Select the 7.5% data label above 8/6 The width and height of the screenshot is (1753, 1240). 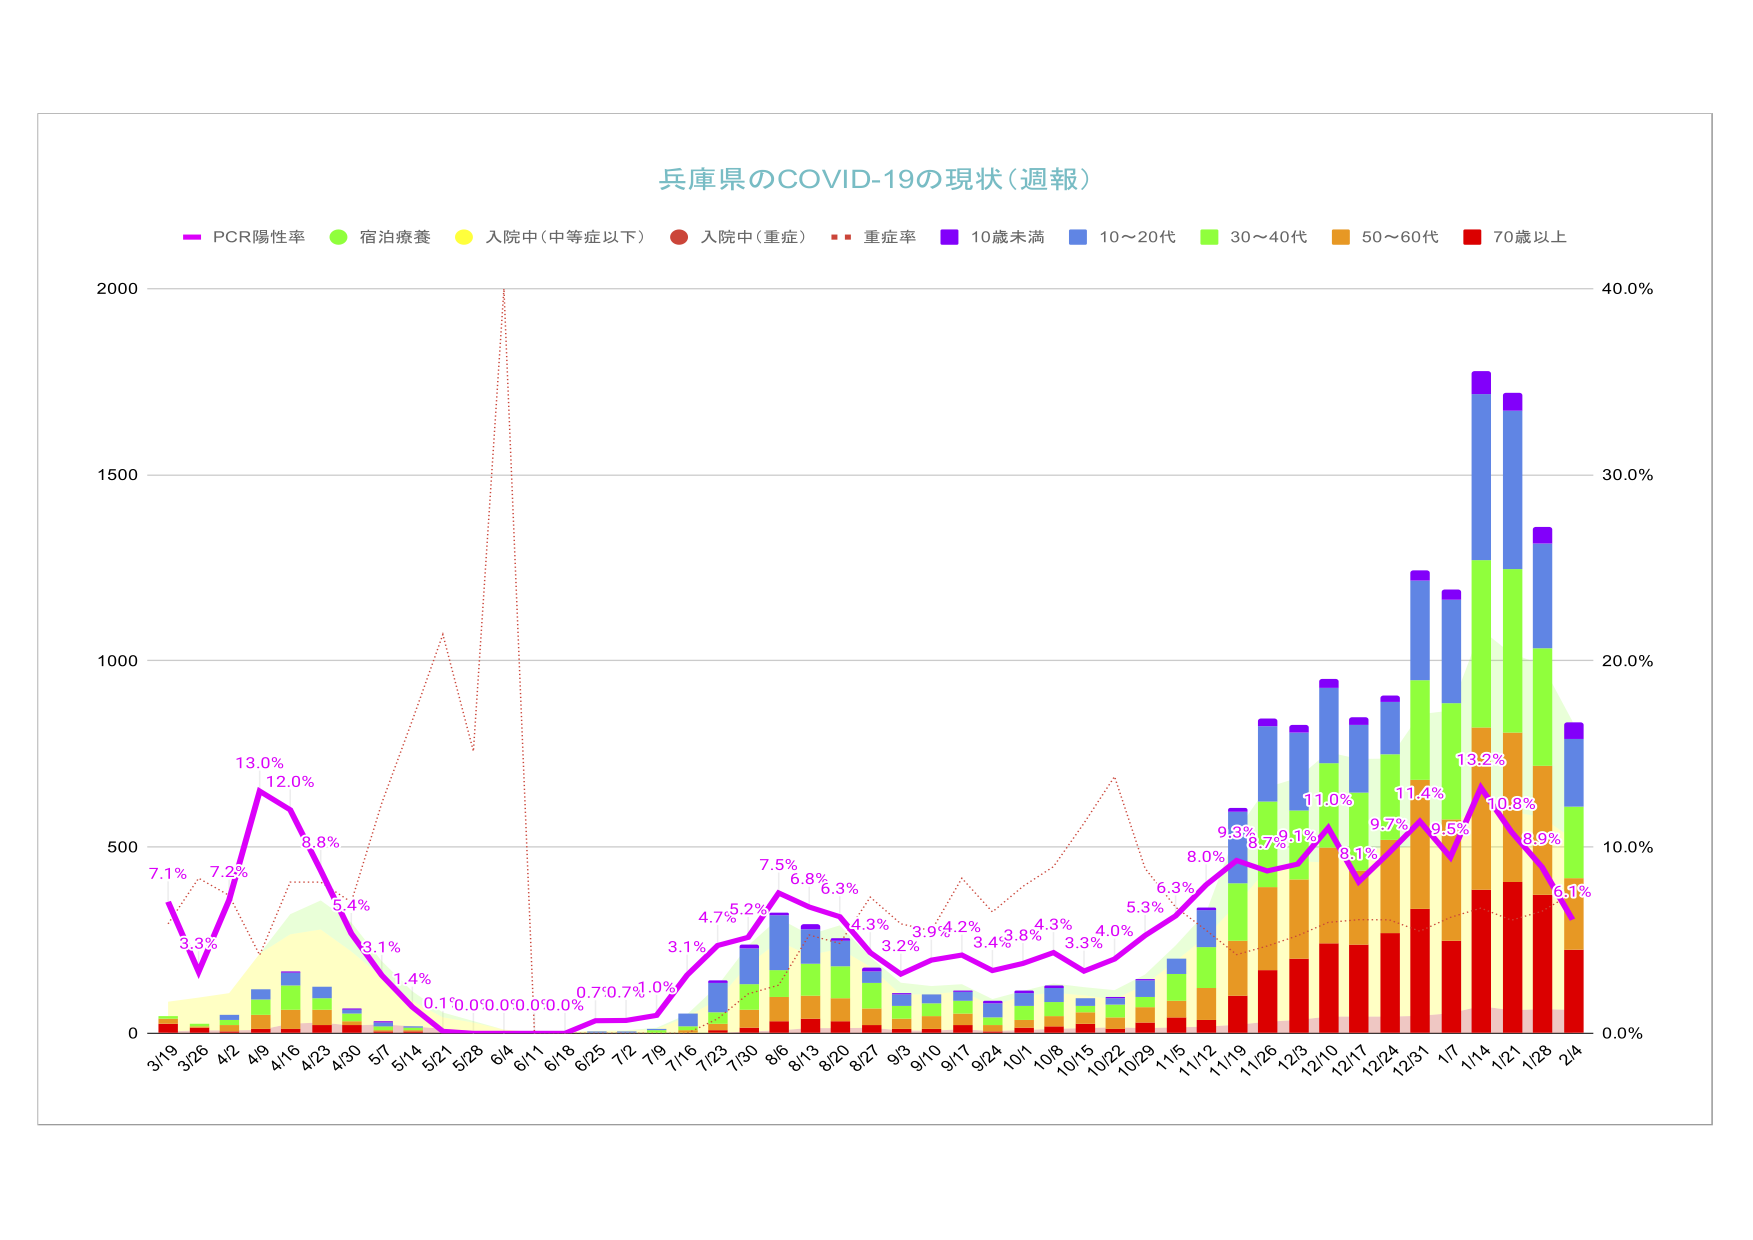point(778,865)
